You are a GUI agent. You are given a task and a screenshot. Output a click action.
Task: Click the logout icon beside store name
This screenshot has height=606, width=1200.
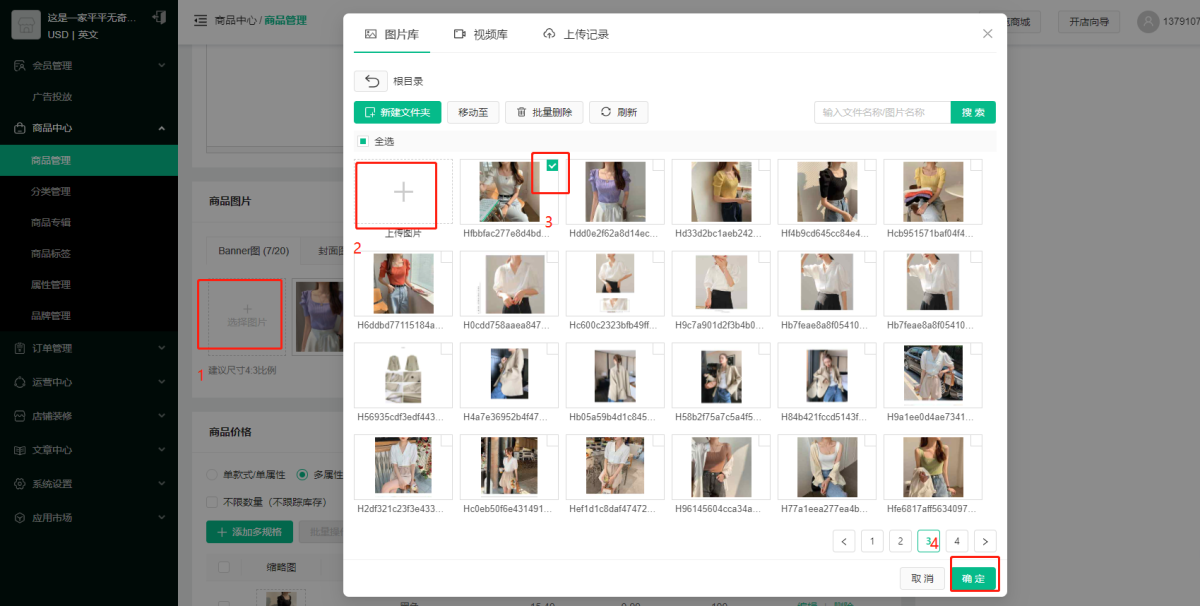click(x=158, y=17)
